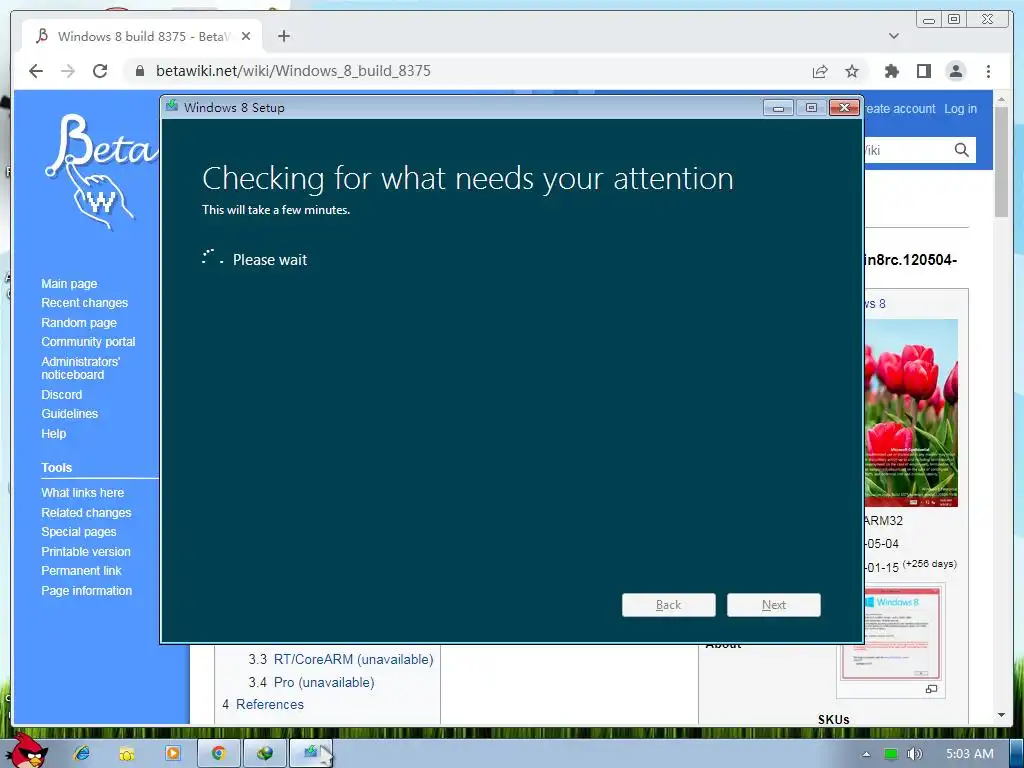Open a new Chrome tab

tap(283, 37)
